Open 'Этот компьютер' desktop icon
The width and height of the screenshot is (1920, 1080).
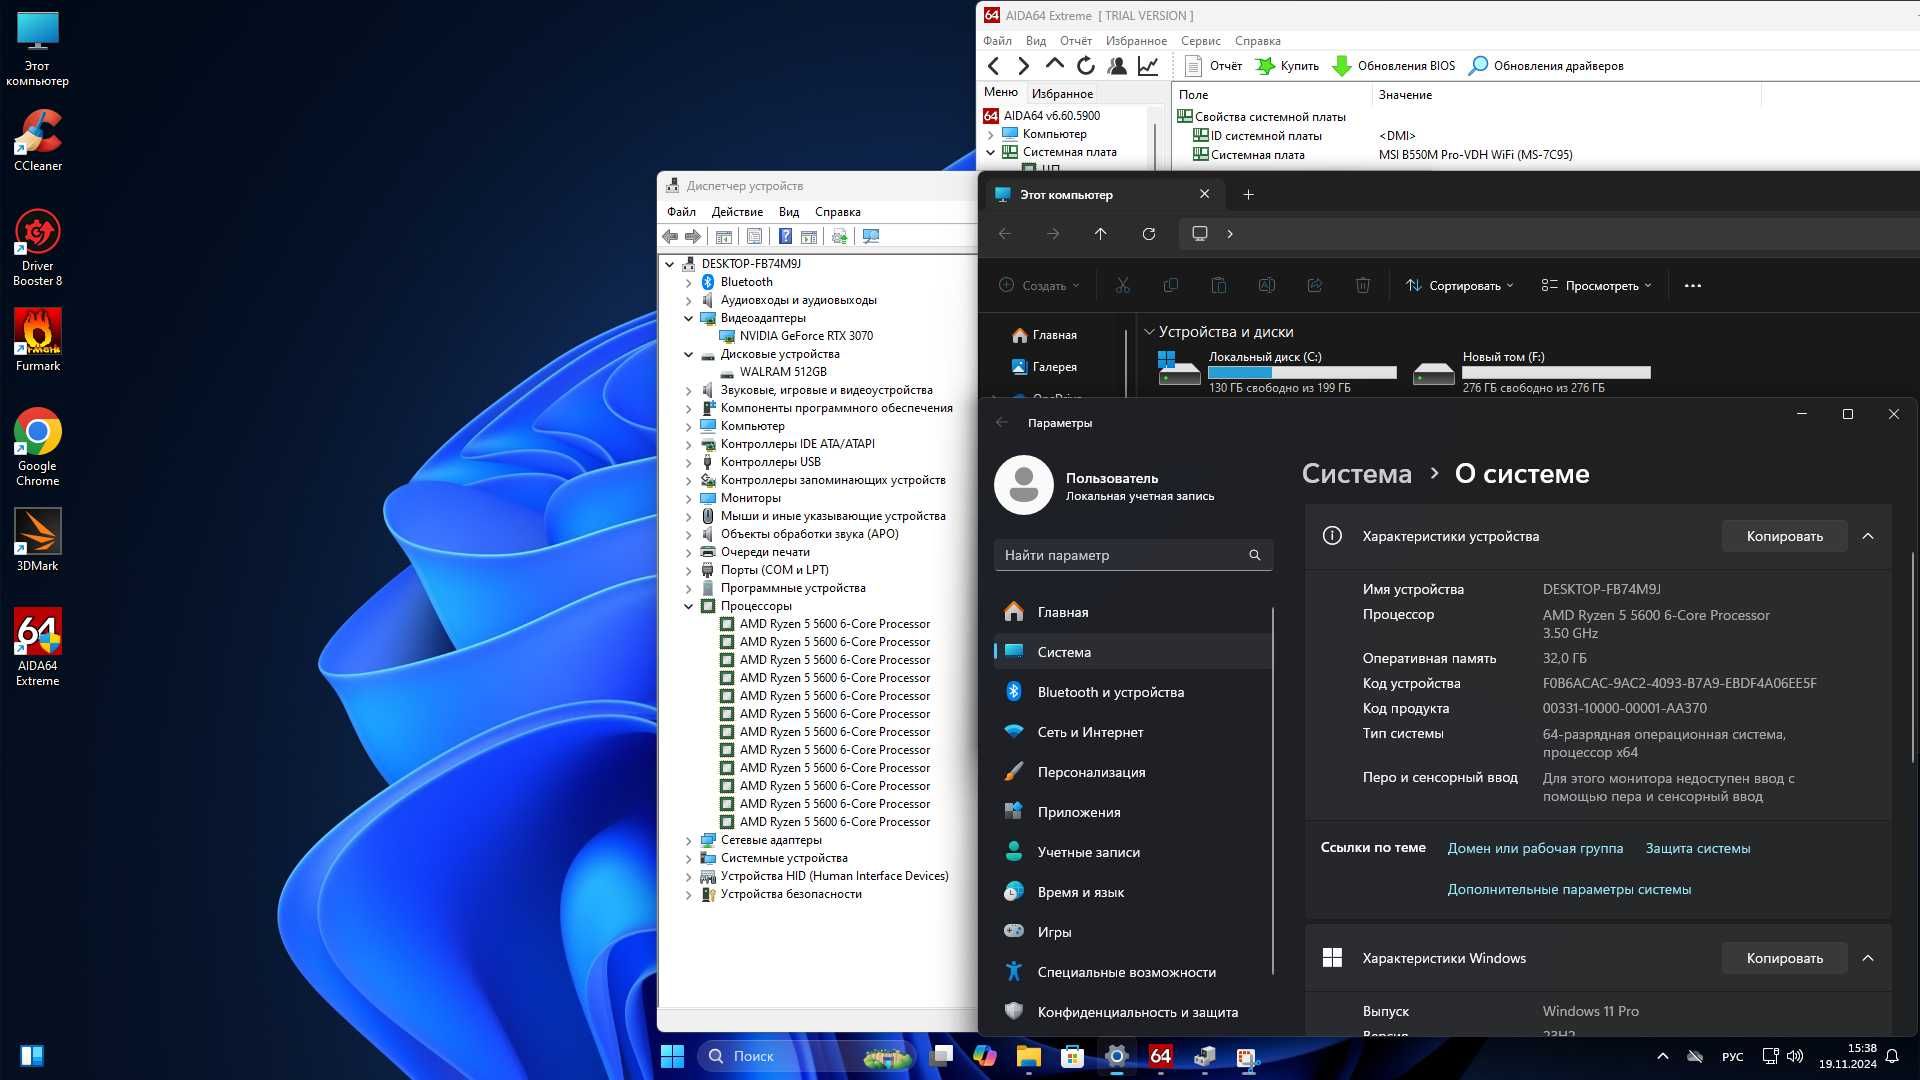point(38,48)
